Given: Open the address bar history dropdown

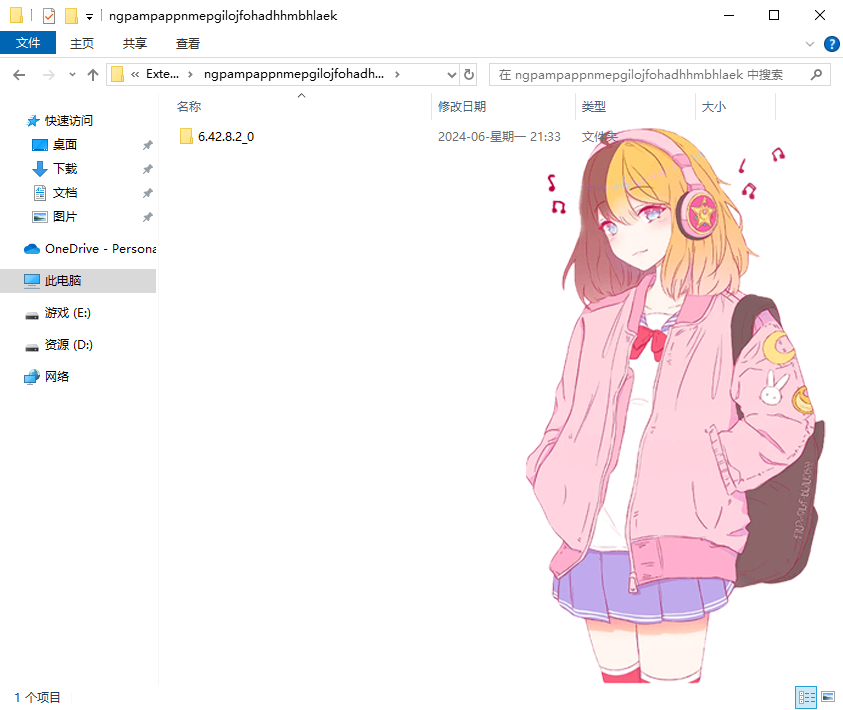Looking at the screenshot, I should [452, 75].
